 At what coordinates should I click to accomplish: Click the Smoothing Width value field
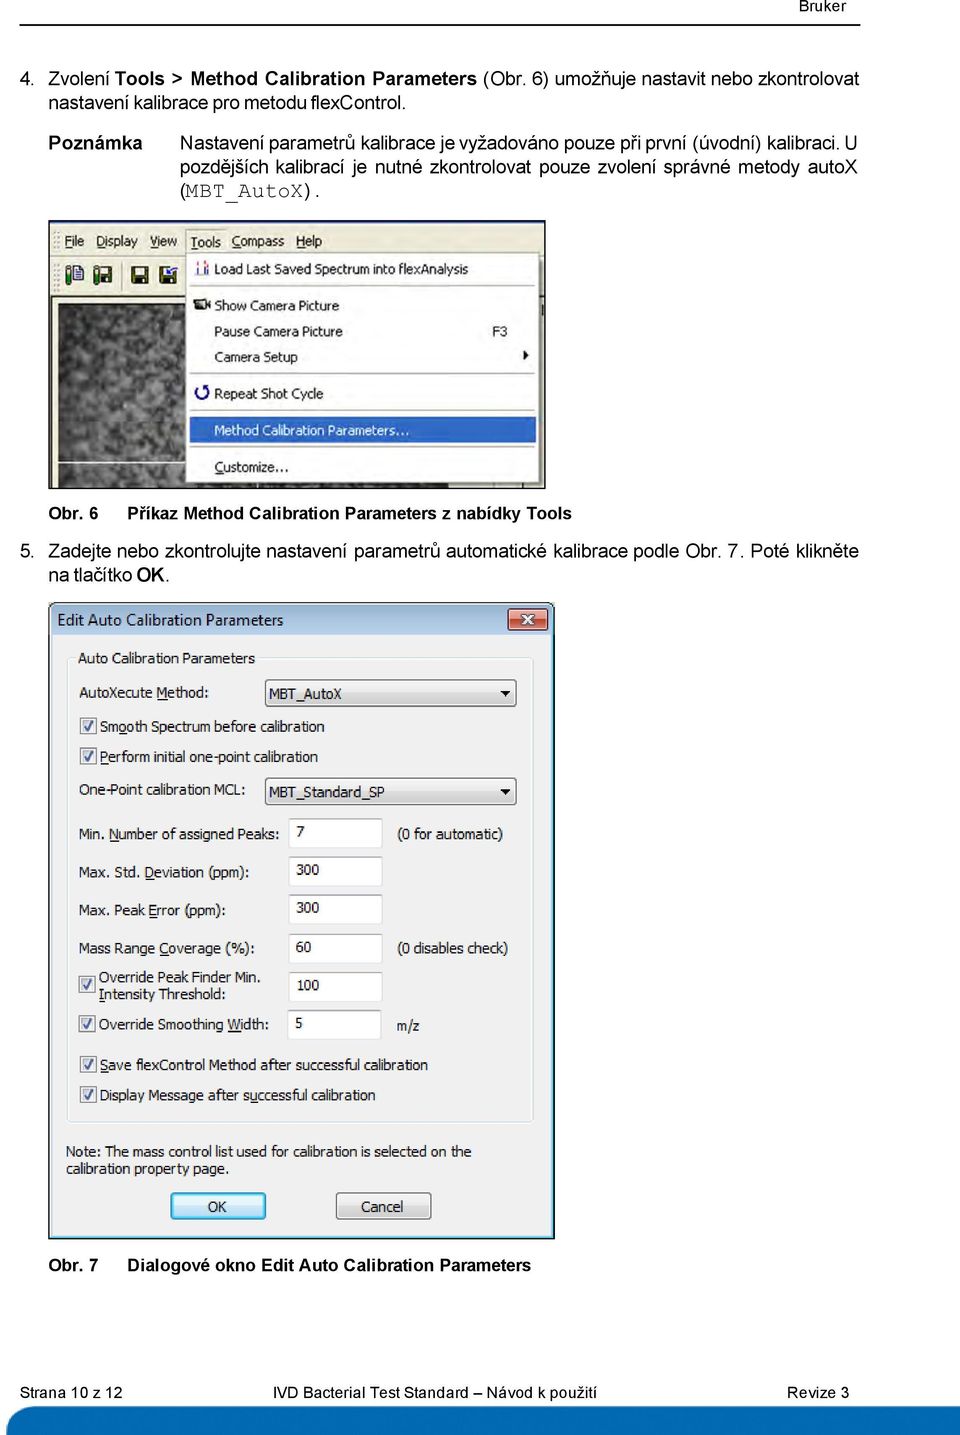tap(334, 1024)
